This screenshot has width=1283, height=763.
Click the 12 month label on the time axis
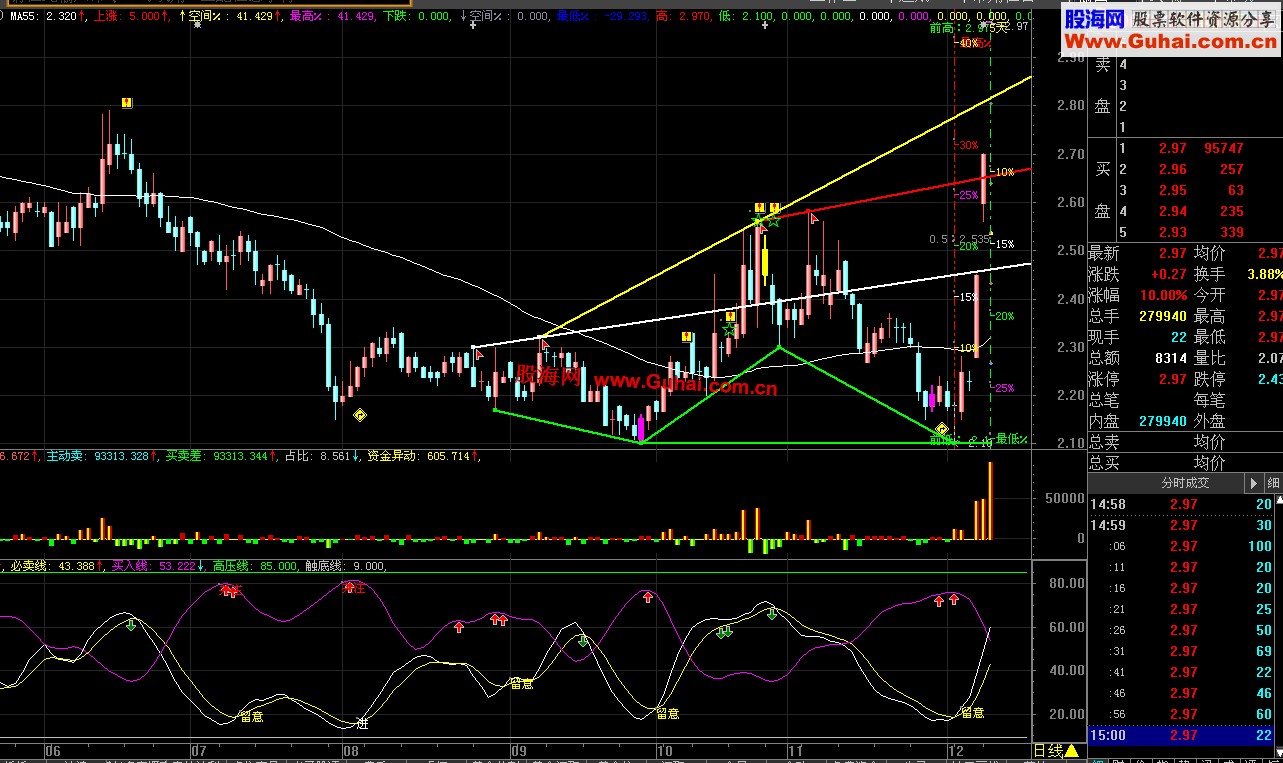click(x=954, y=750)
